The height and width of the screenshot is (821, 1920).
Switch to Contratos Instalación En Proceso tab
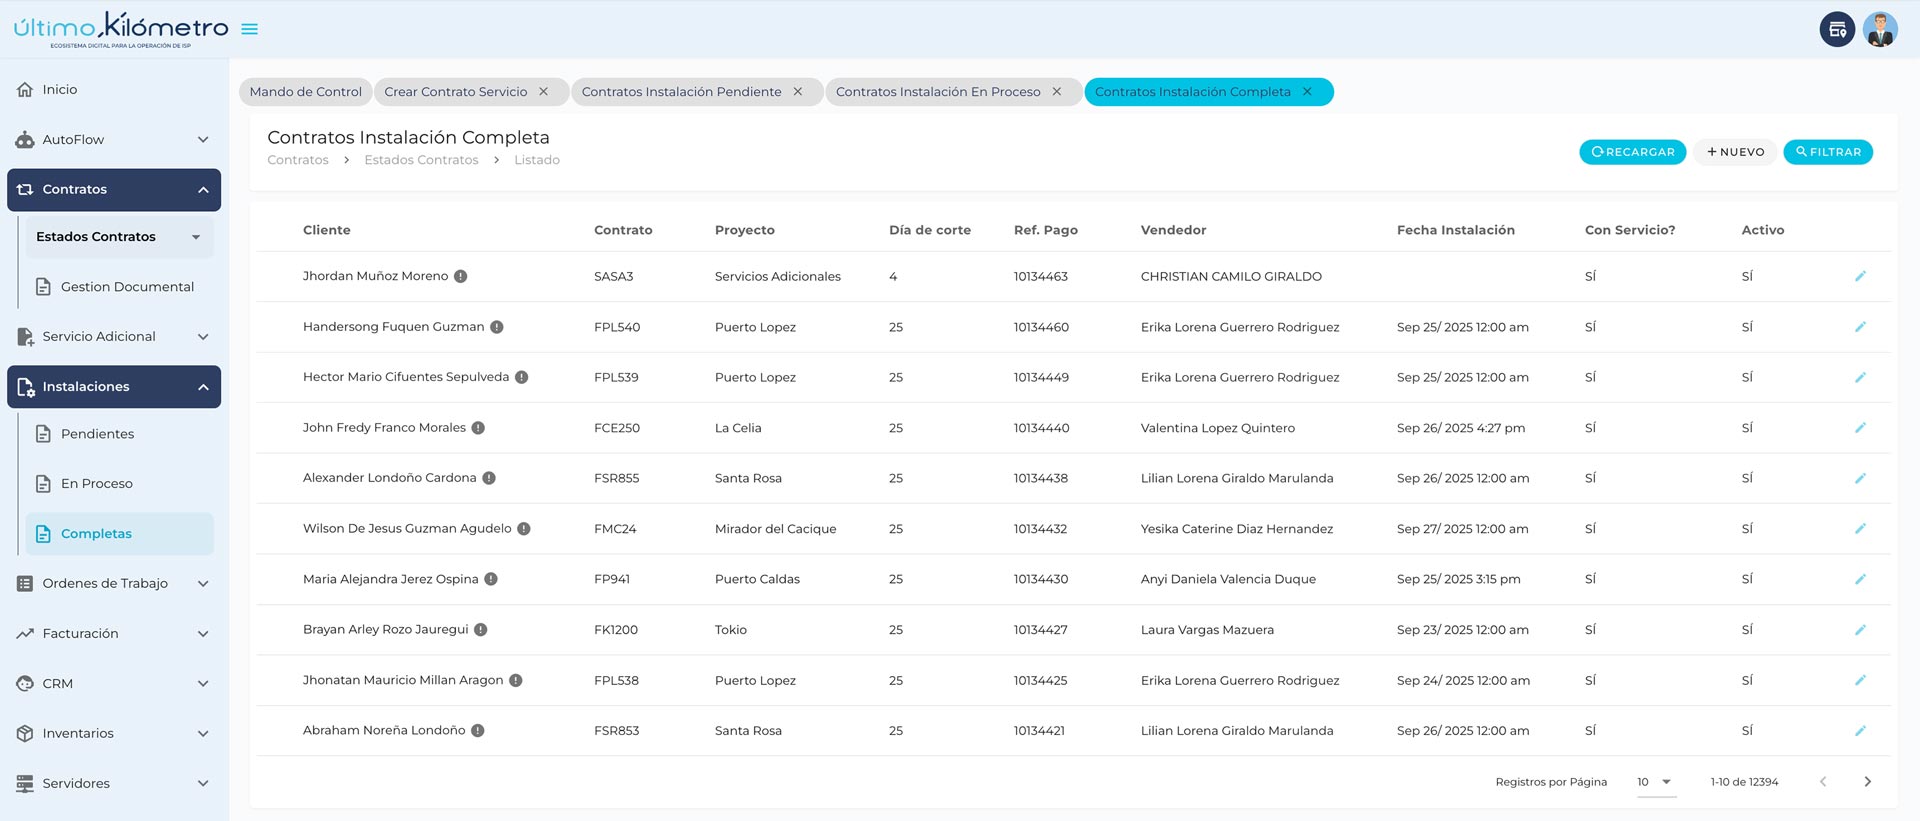(937, 92)
